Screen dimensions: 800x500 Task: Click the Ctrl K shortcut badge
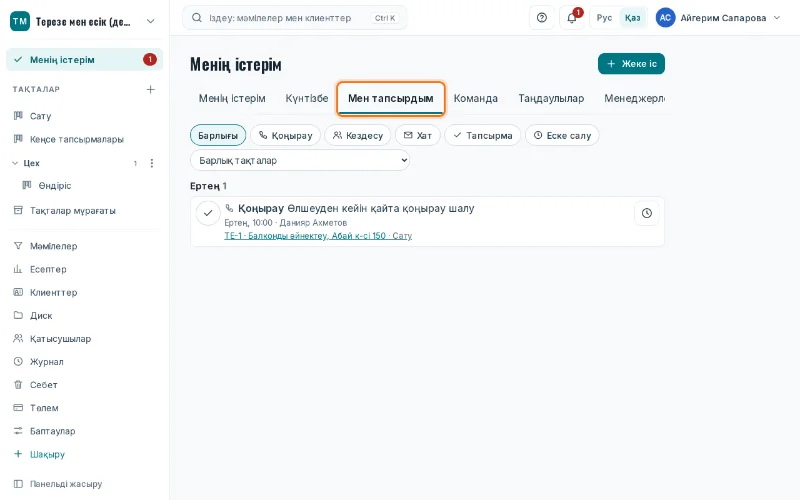coord(385,18)
